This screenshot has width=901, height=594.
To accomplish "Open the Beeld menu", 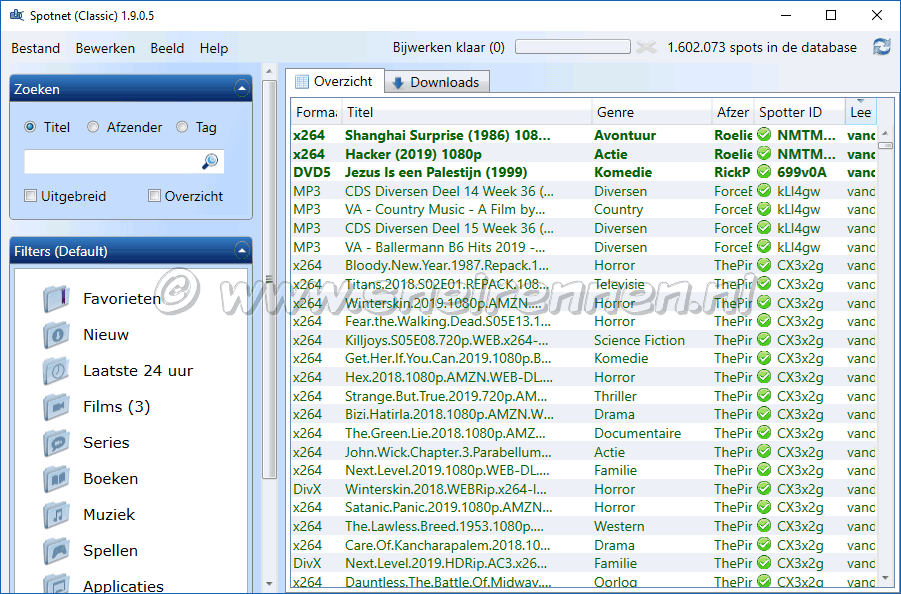I will tap(167, 48).
